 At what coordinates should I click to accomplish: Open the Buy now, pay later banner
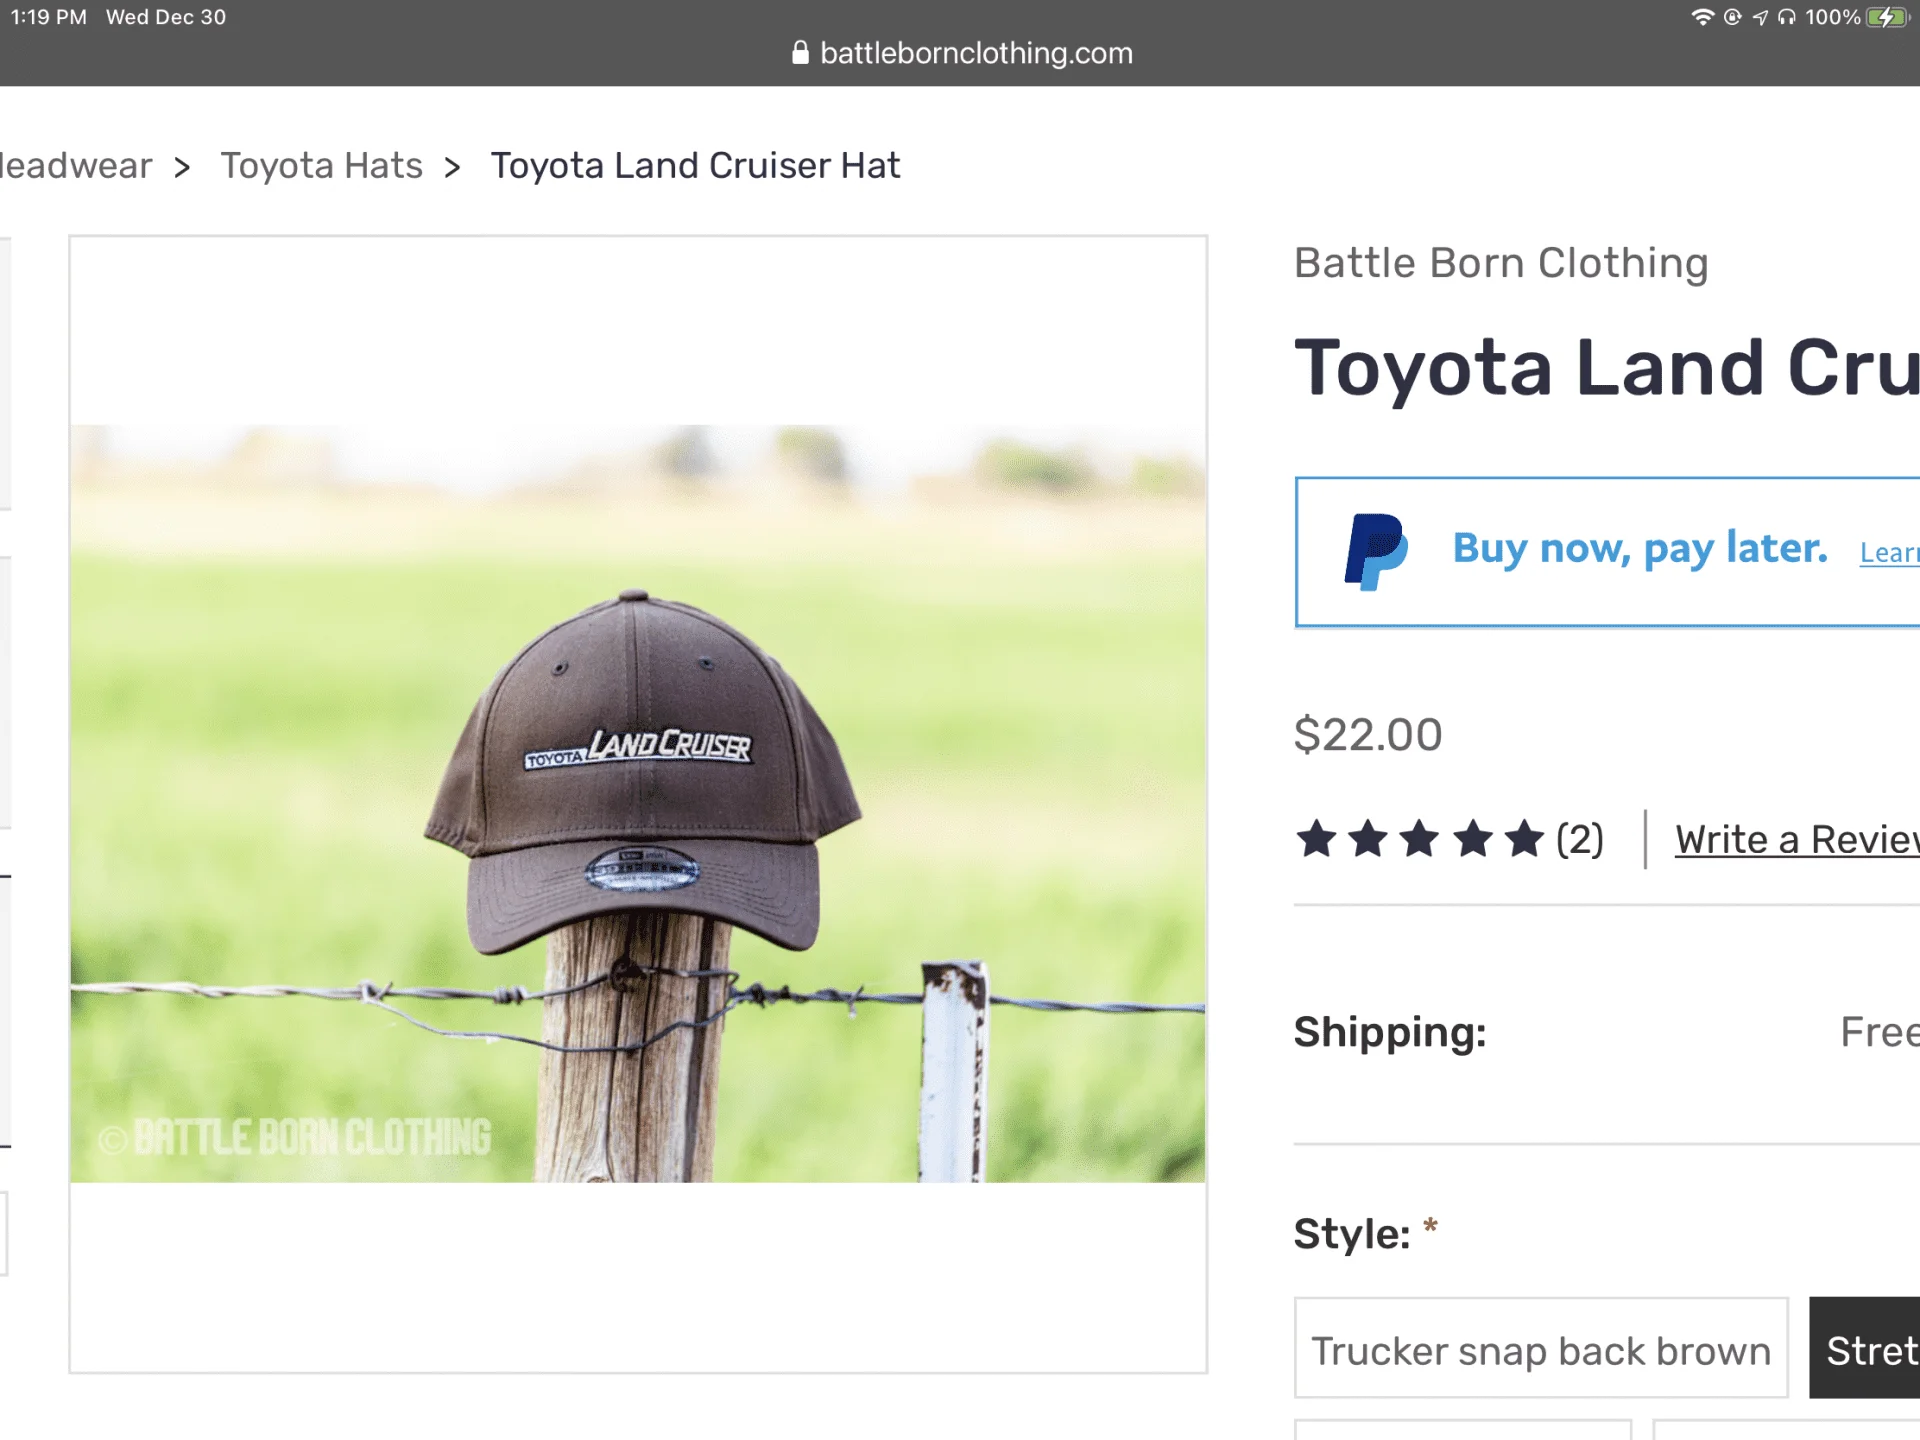(x=1607, y=552)
